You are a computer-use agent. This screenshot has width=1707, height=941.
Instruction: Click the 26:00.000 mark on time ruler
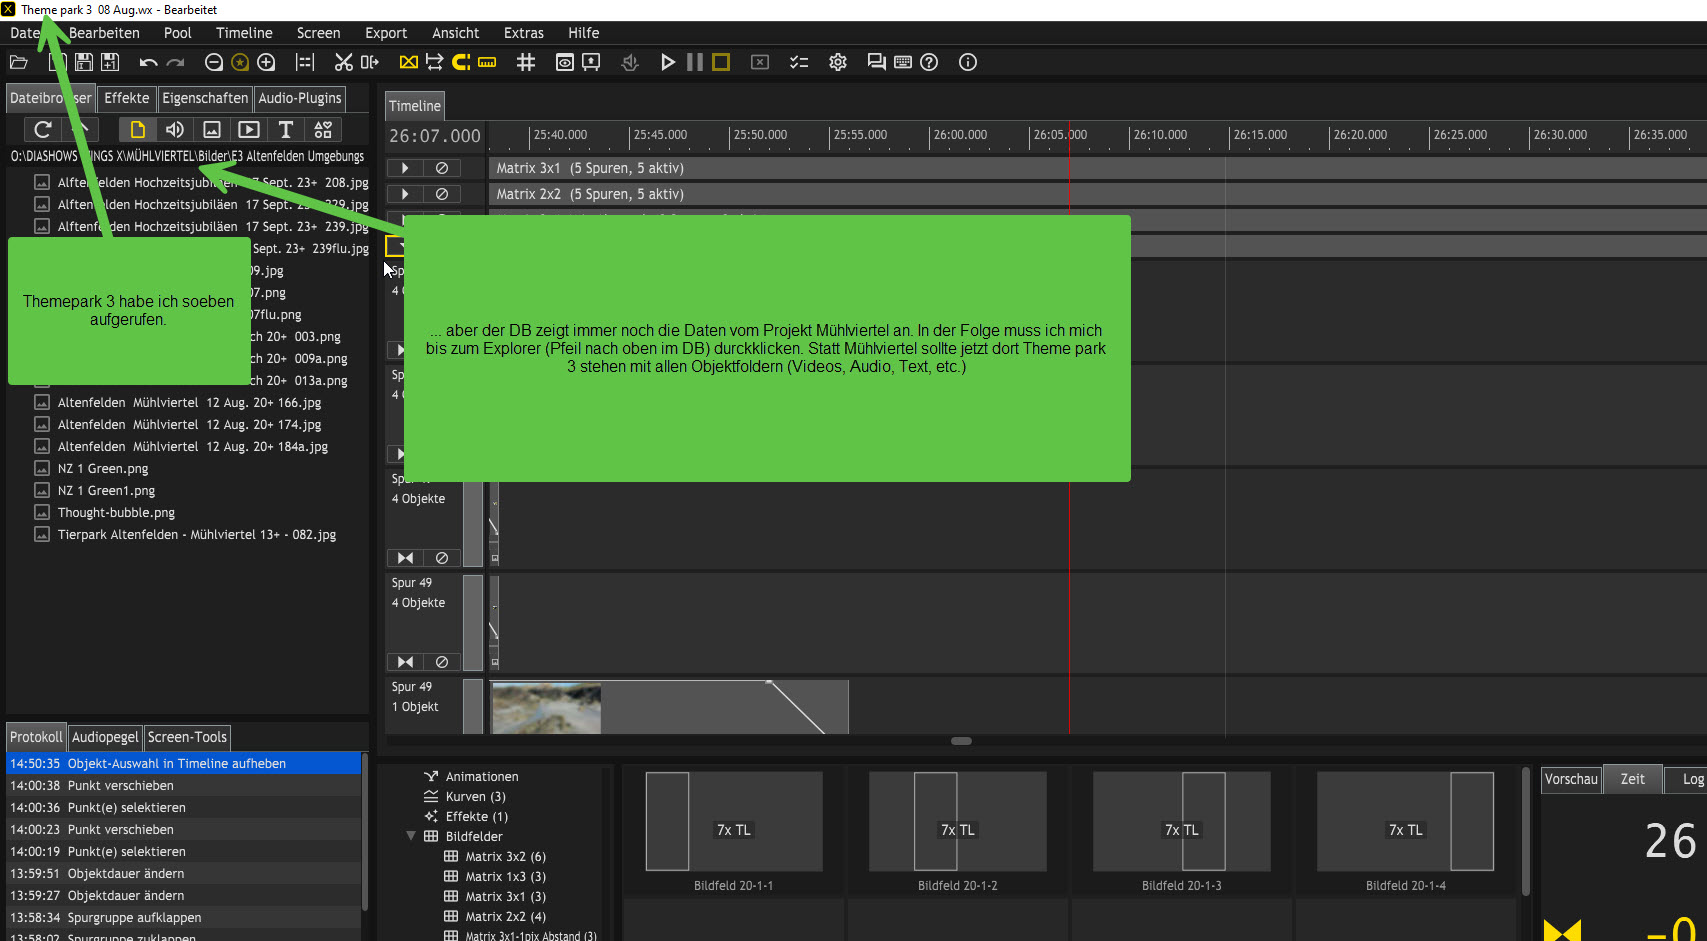coord(960,135)
